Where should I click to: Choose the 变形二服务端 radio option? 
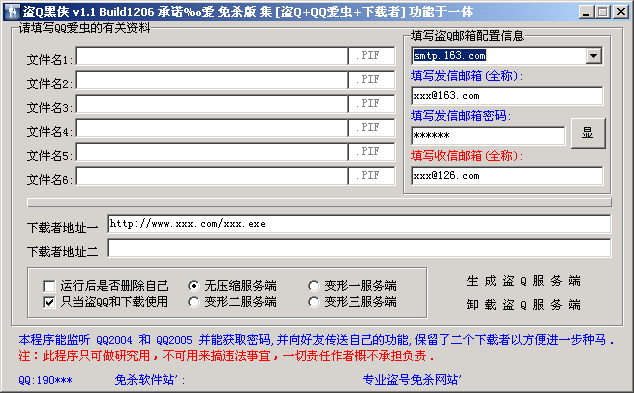(194, 302)
